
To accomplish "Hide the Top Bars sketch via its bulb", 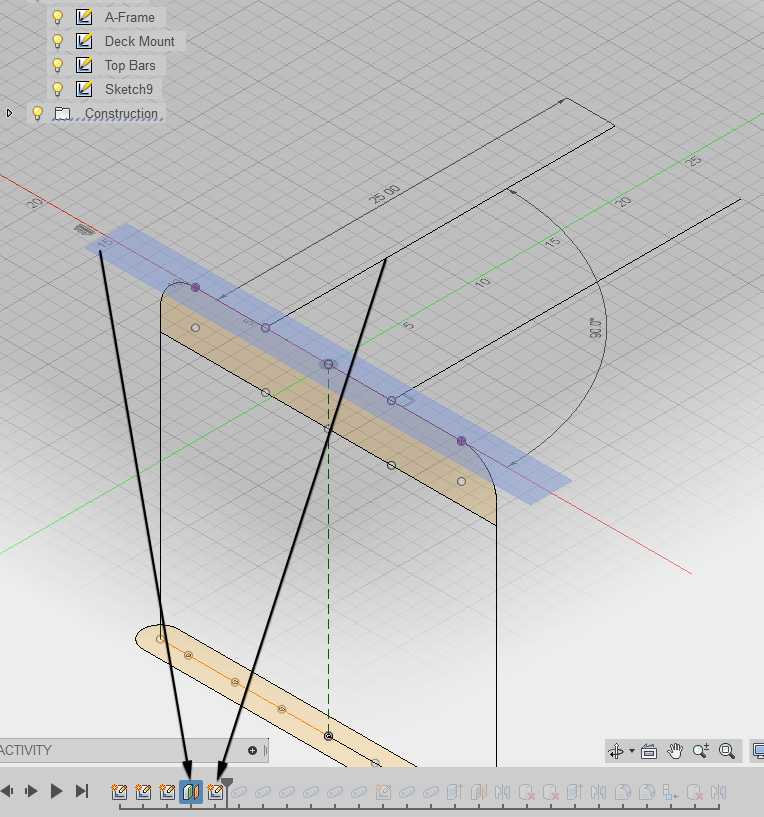I will tap(58, 65).
